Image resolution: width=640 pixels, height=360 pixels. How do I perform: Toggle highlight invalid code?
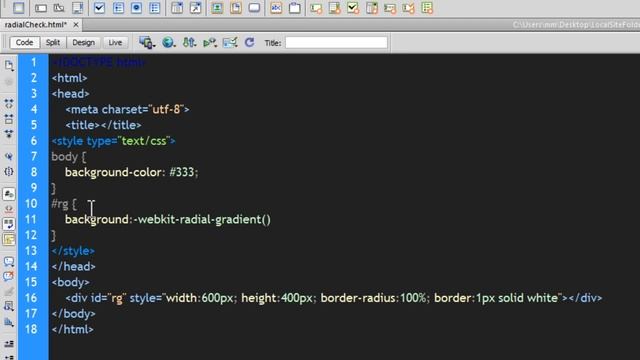[9, 209]
